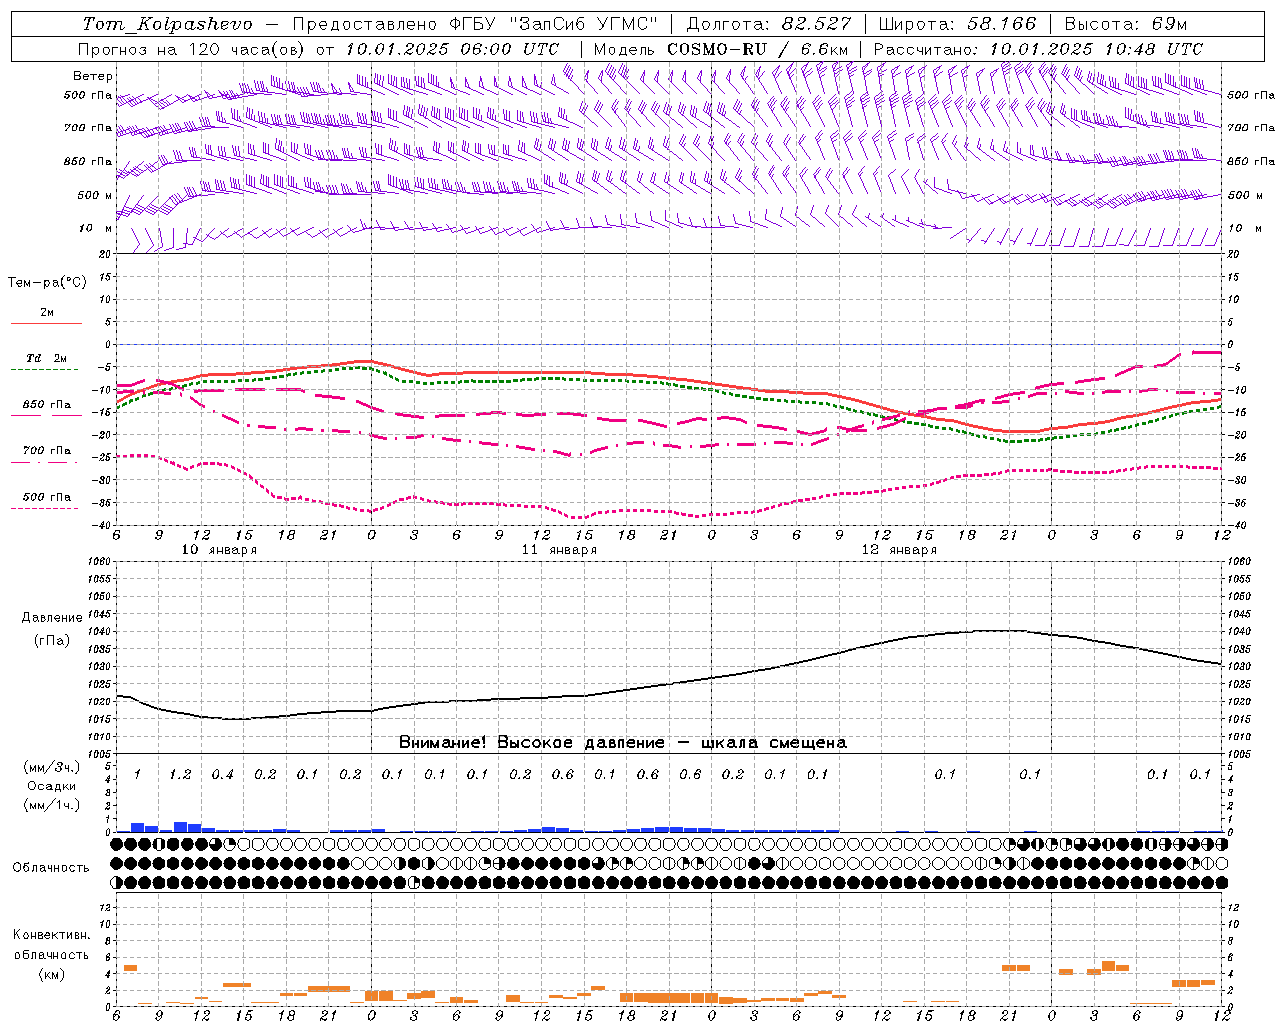Click the 'Td 2м' dew point legend entry
This screenshot has width=1280, height=1024.
point(46,358)
